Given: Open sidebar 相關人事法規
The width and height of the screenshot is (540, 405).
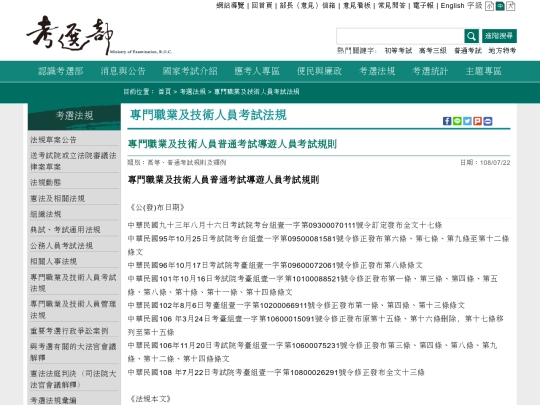Looking at the screenshot, I should click(x=53, y=261).
